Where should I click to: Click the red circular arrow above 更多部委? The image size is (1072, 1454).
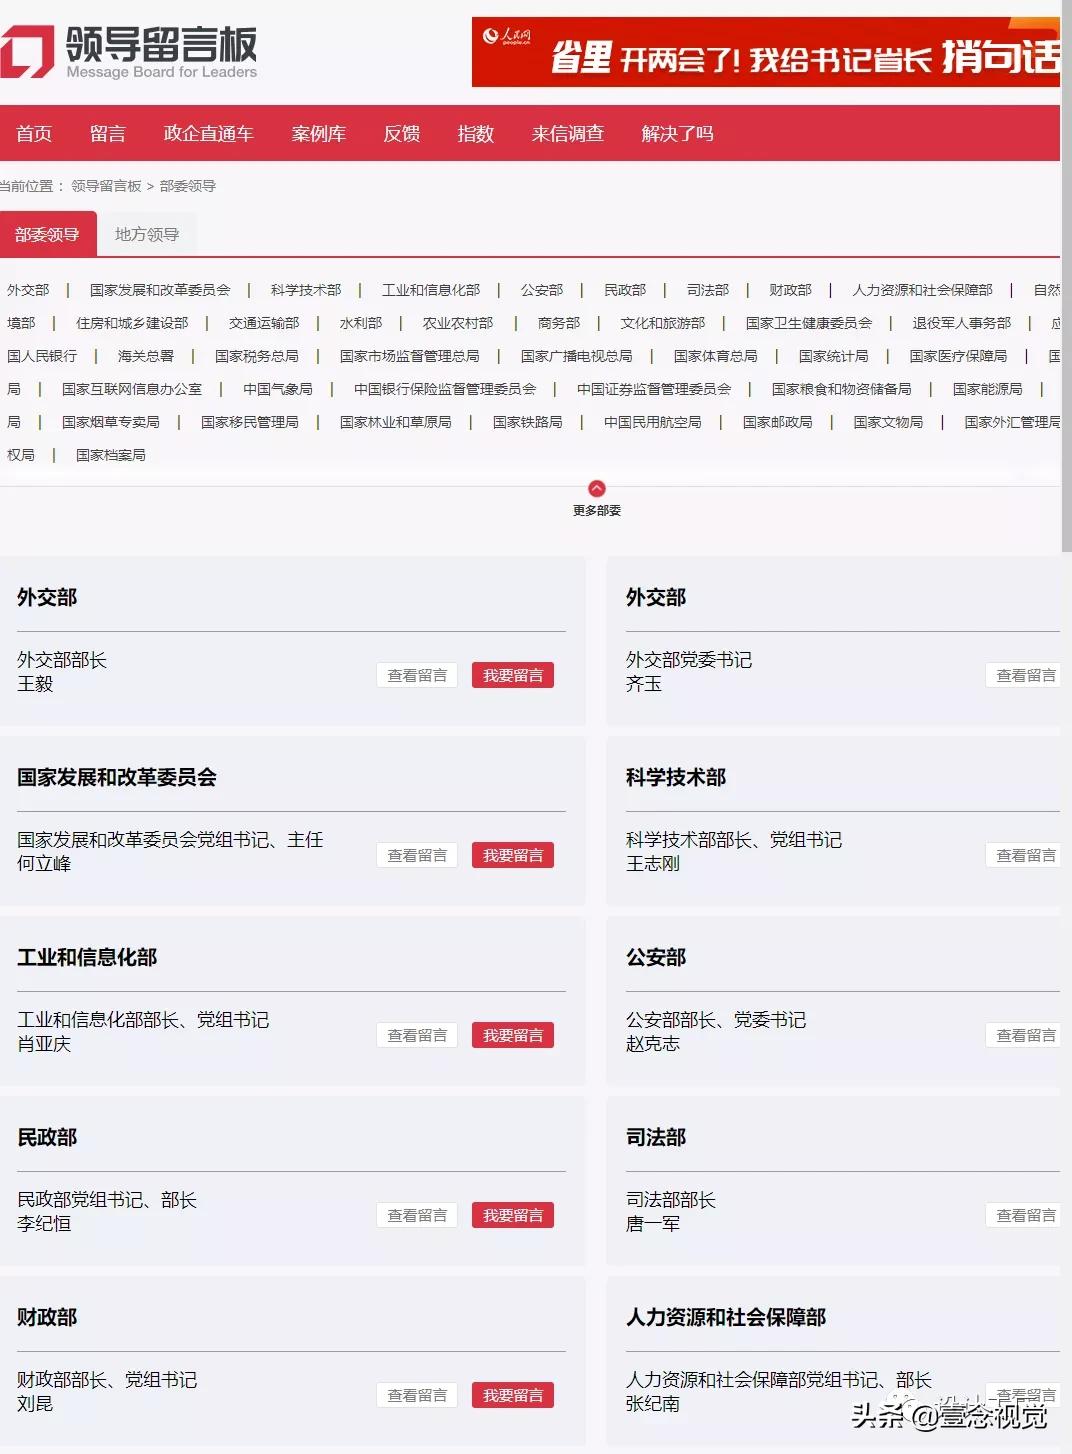[x=598, y=489]
